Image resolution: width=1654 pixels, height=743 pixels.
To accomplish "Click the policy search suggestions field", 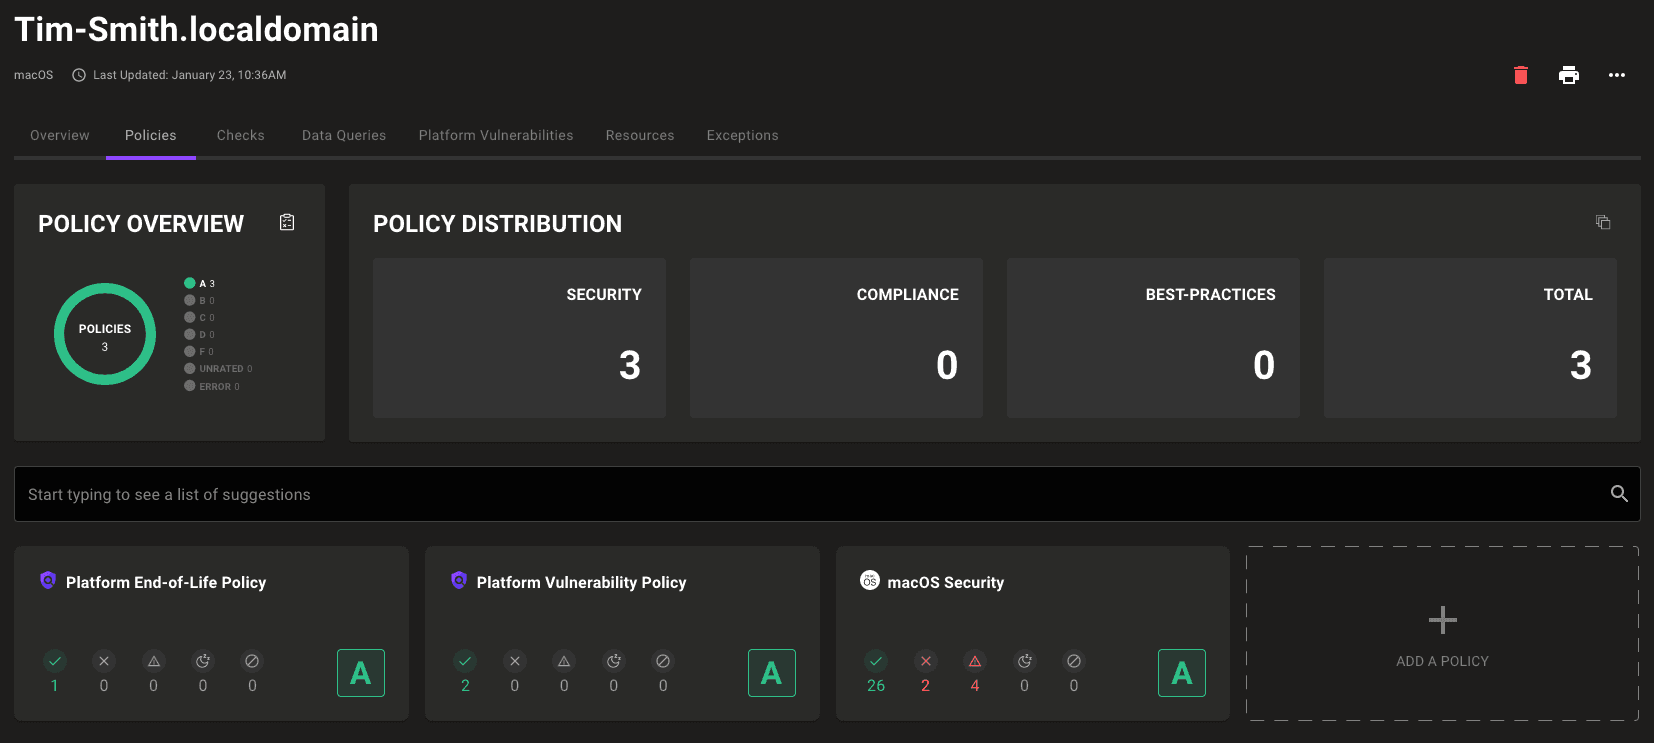I will (x=800, y=494).
